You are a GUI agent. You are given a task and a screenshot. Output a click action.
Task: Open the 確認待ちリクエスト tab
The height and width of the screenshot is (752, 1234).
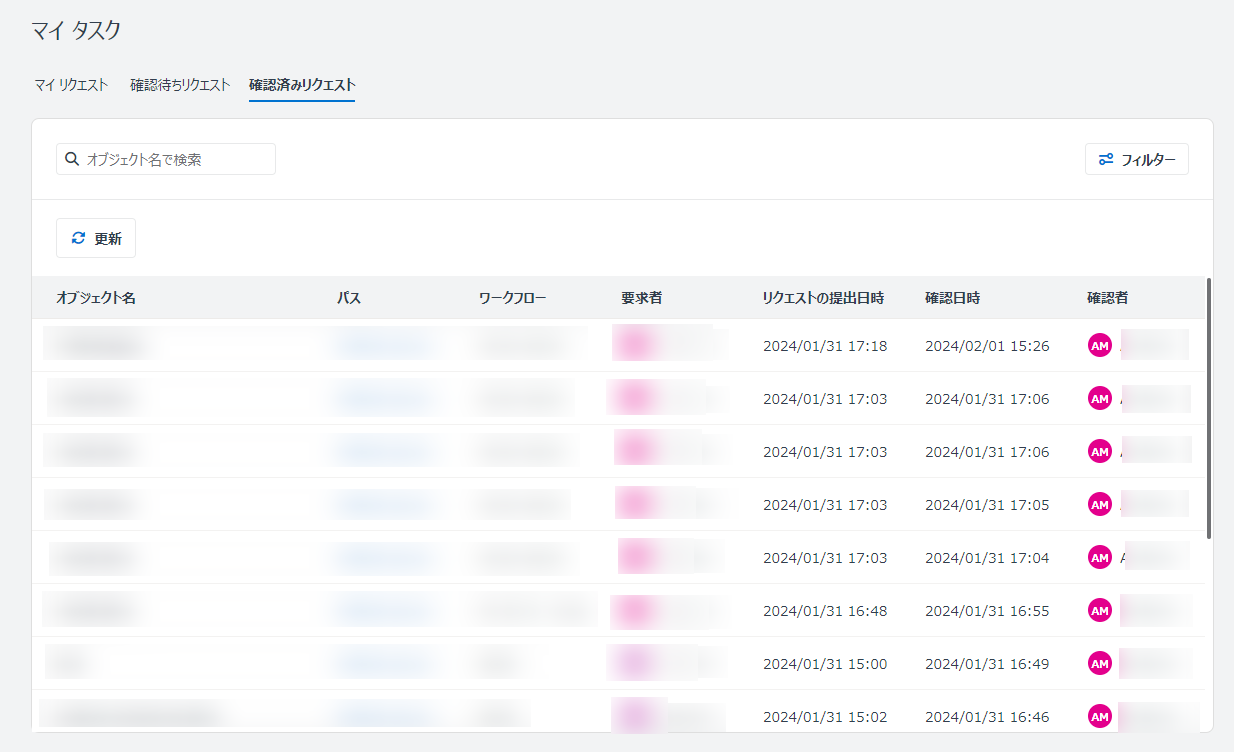pos(180,85)
